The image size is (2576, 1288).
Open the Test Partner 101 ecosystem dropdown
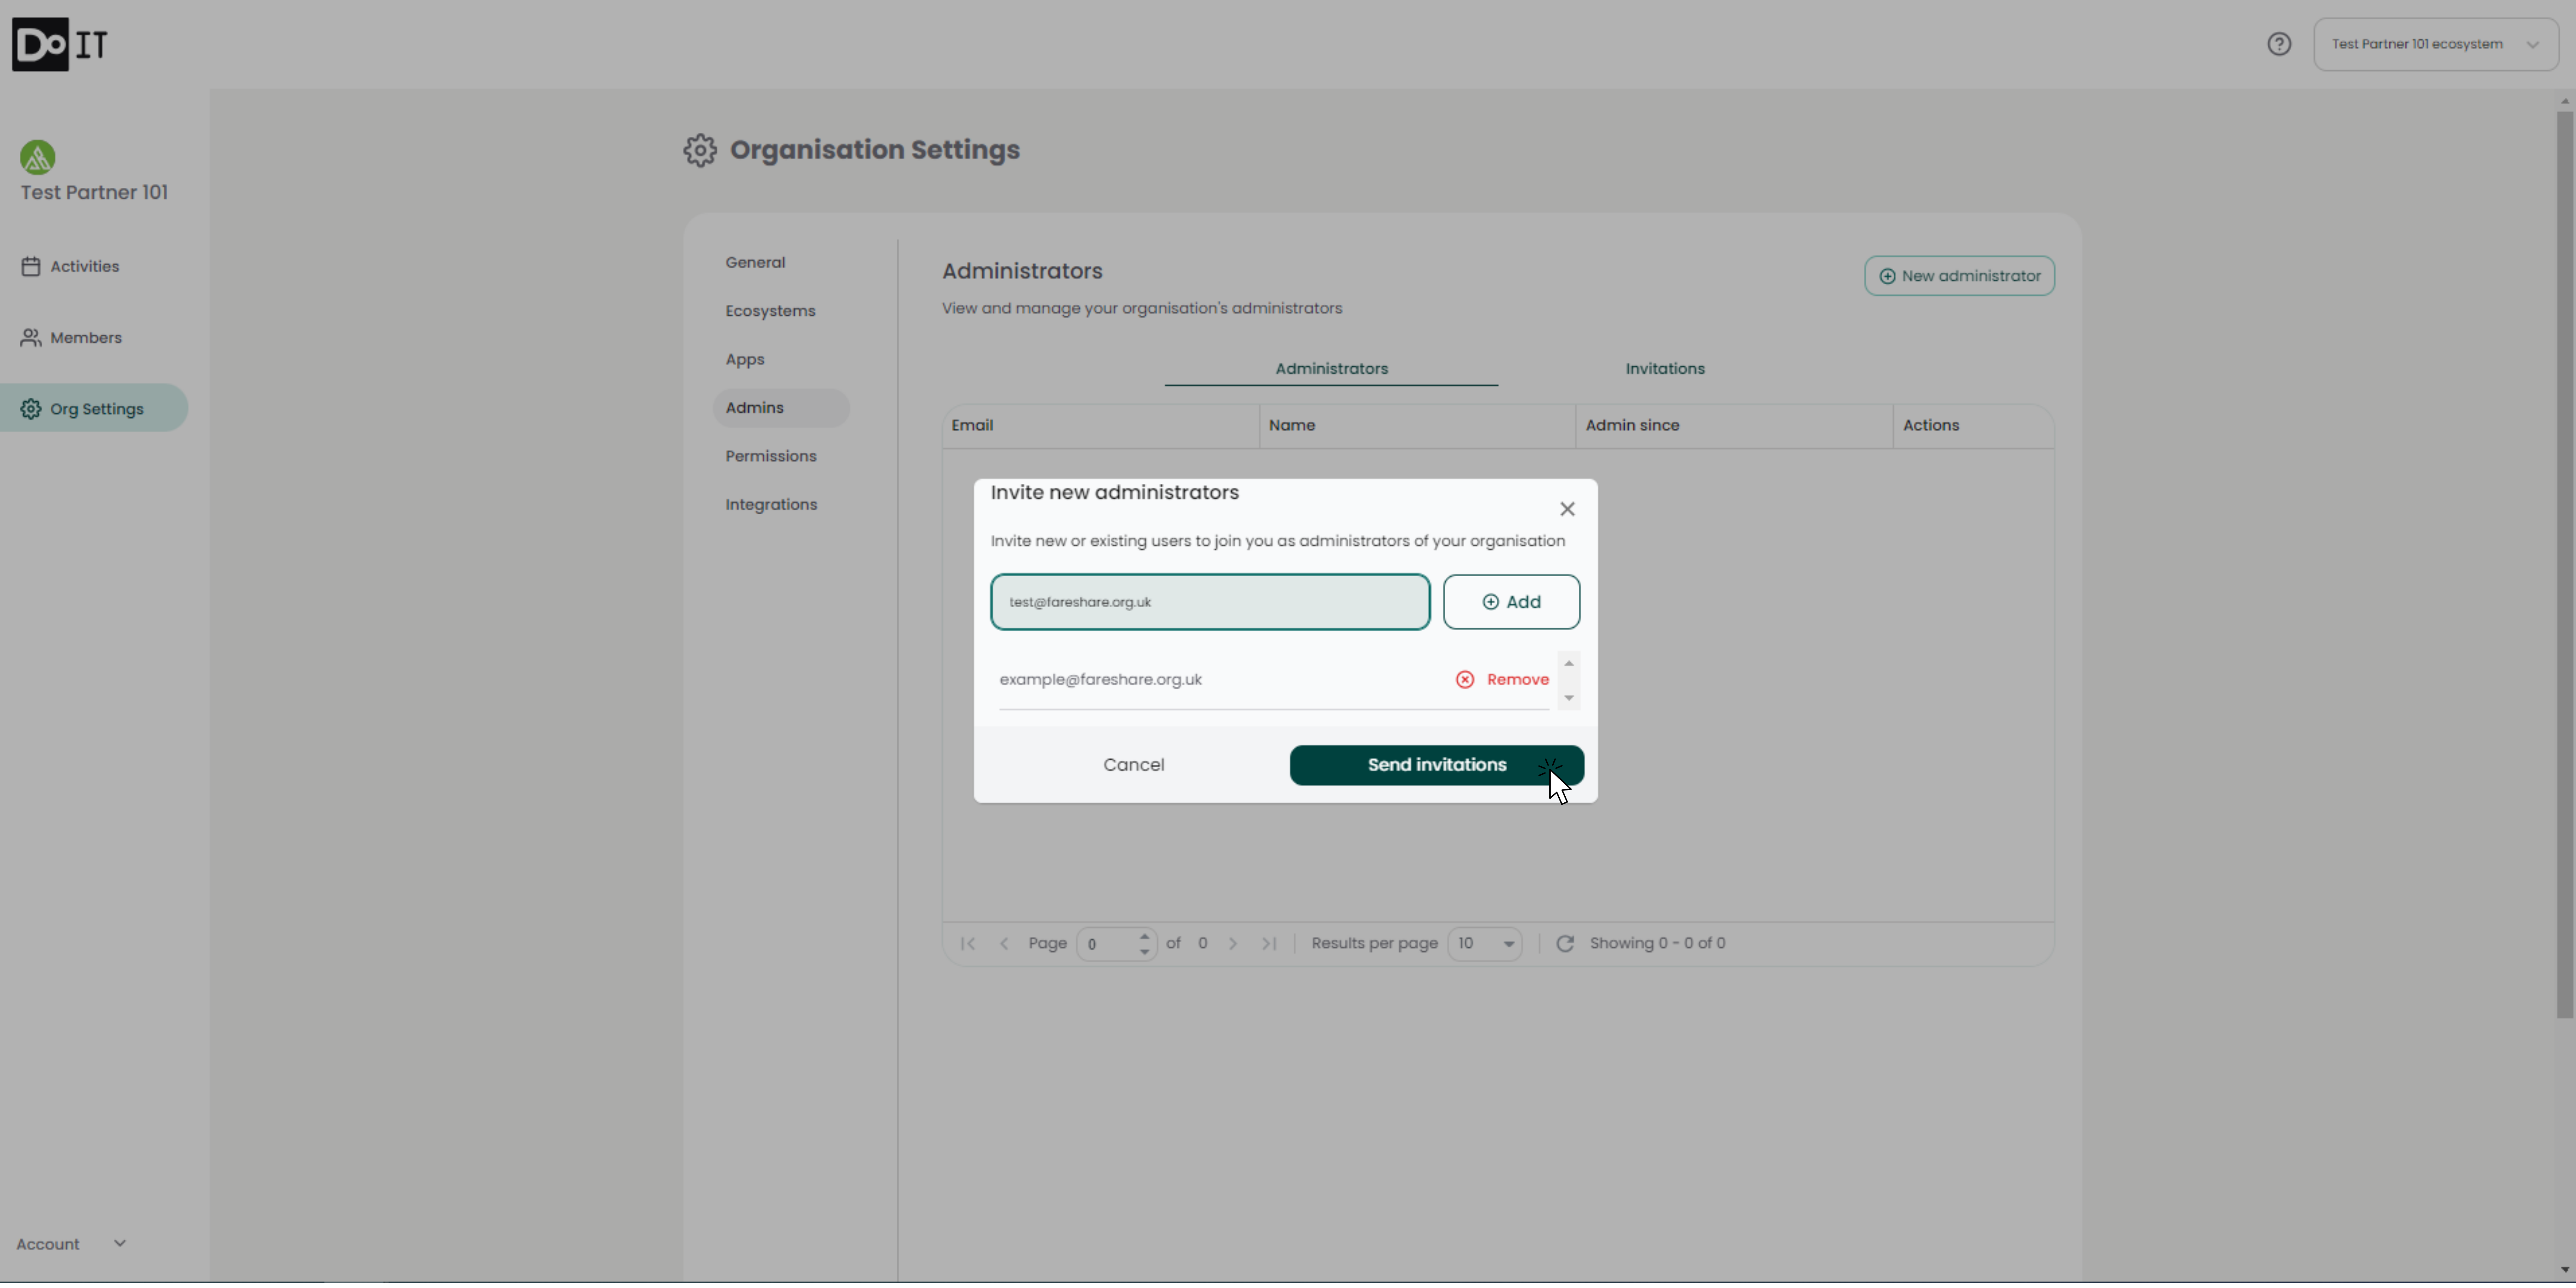coord(2435,44)
